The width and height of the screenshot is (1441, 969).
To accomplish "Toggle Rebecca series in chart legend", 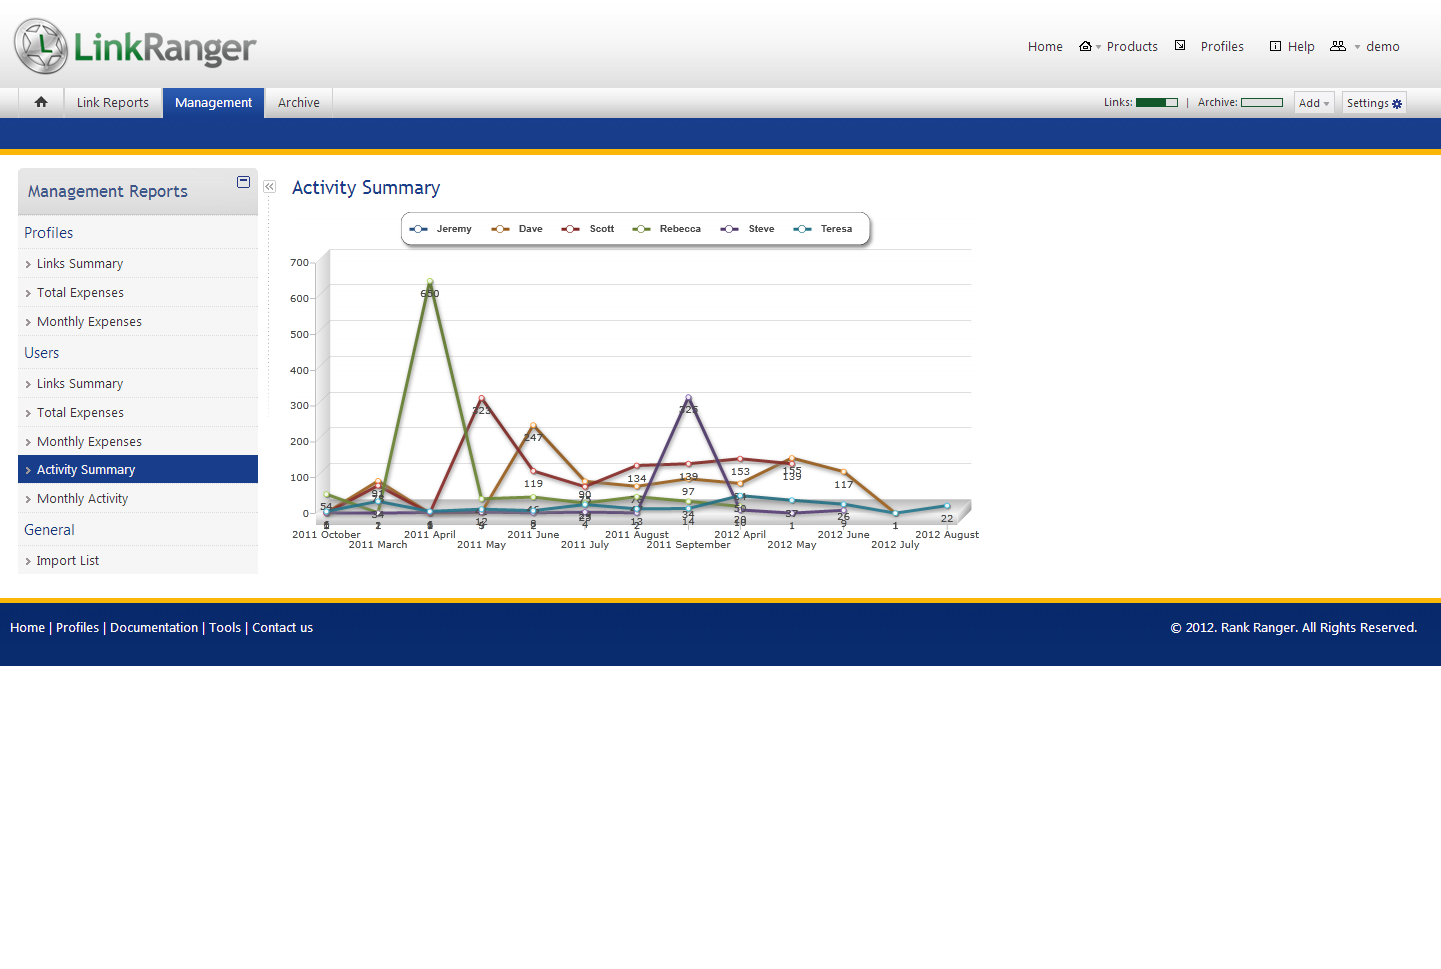I will point(667,229).
